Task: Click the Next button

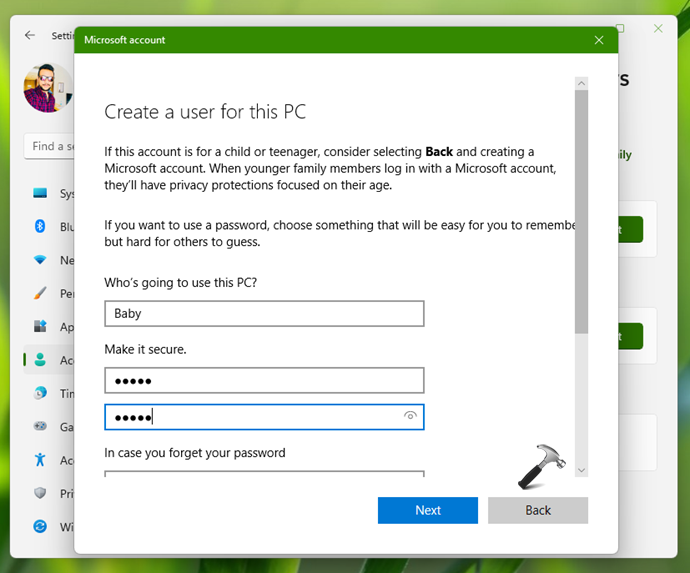Action: [x=427, y=510]
